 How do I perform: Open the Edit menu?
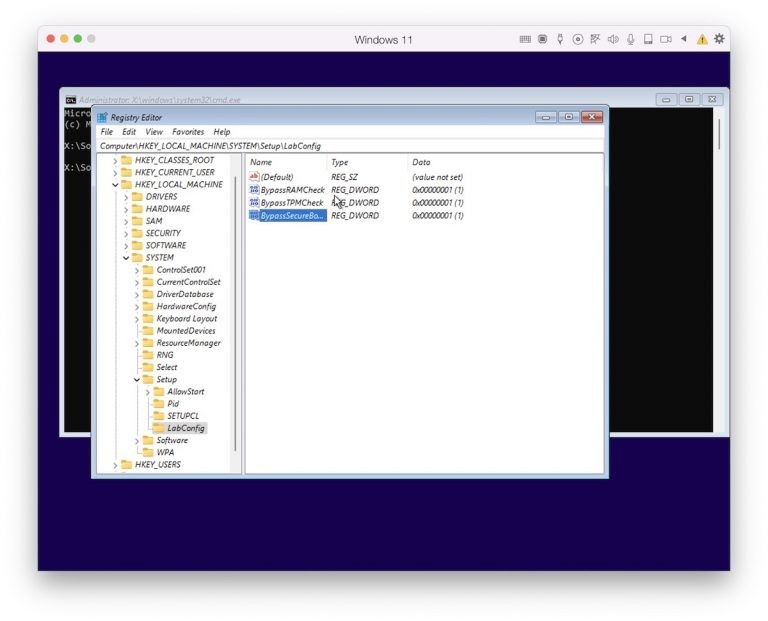[129, 132]
